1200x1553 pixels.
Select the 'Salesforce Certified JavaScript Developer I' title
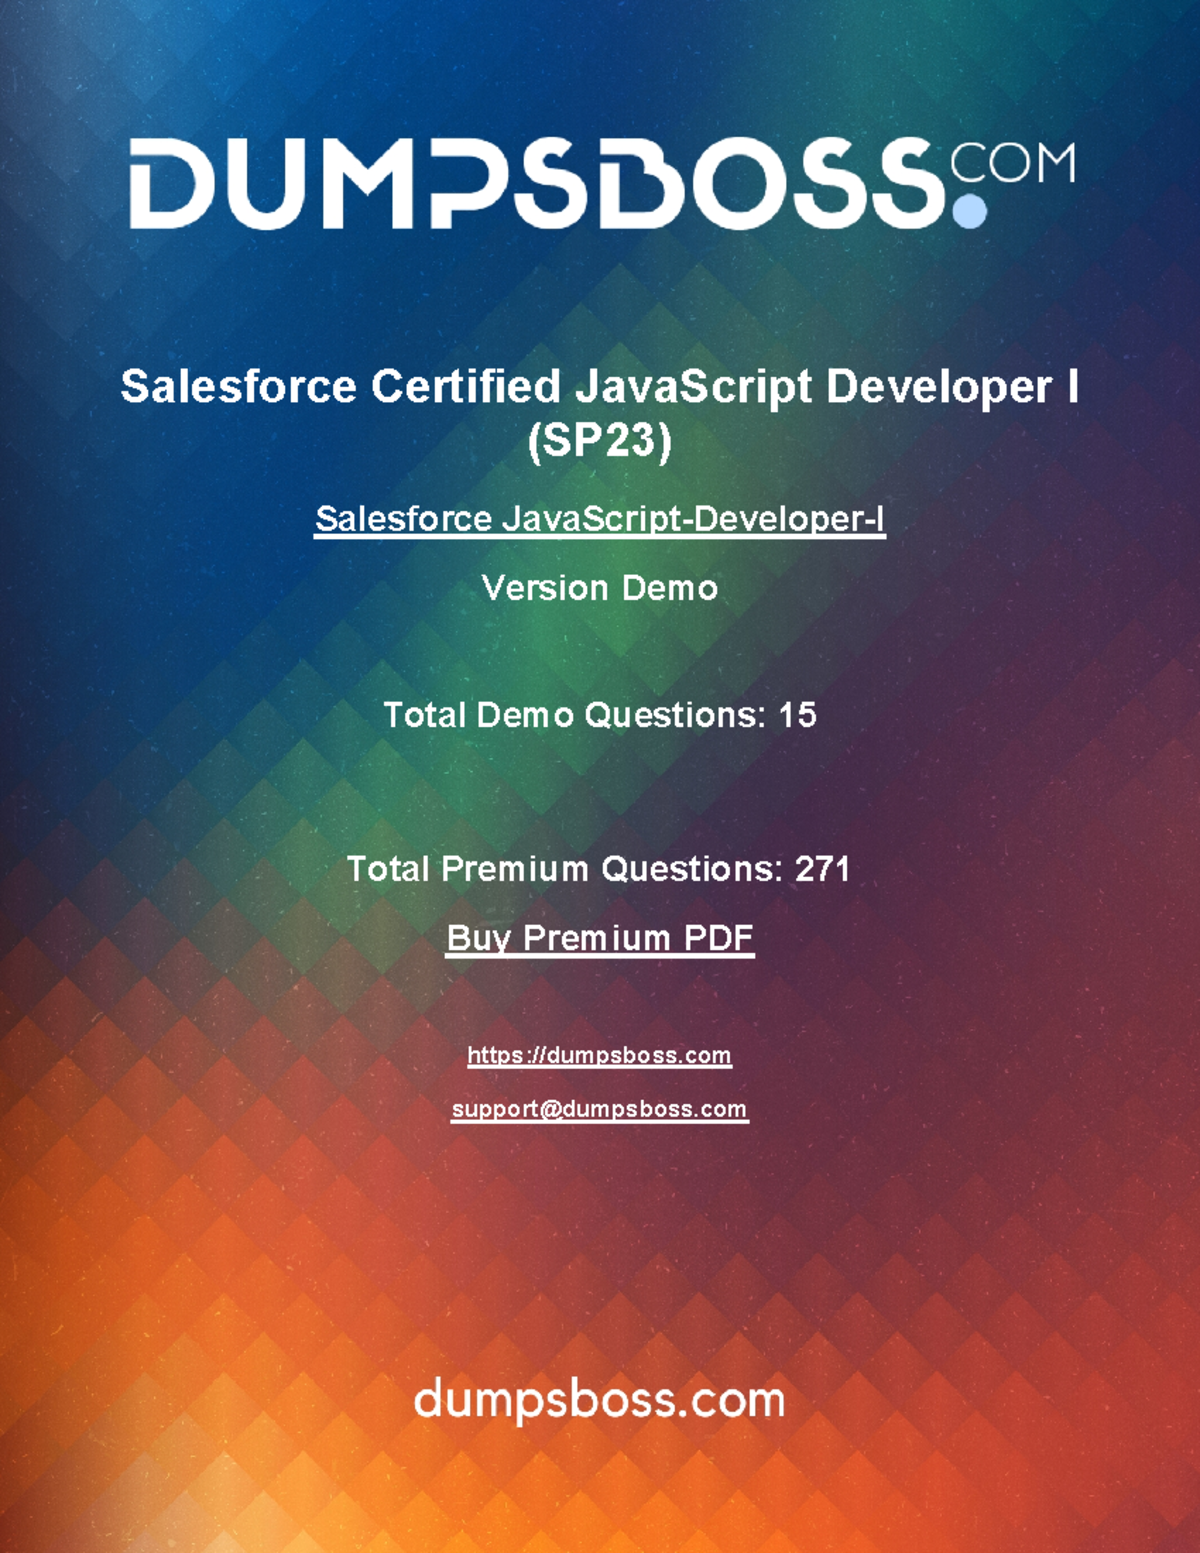600,387
